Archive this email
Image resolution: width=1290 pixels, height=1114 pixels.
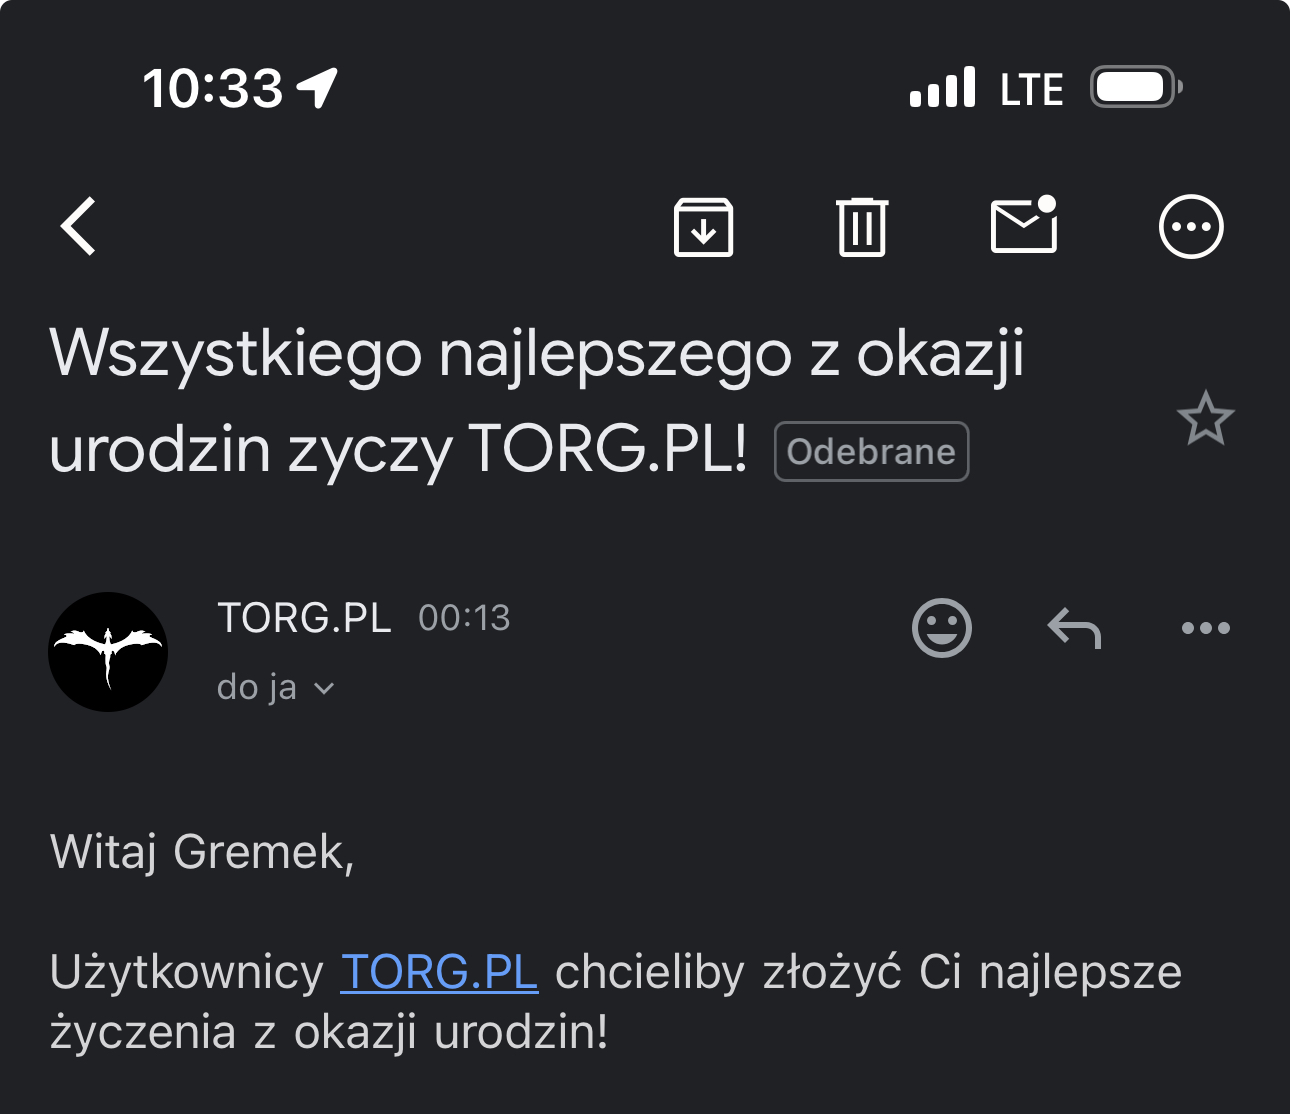point(703,227)
